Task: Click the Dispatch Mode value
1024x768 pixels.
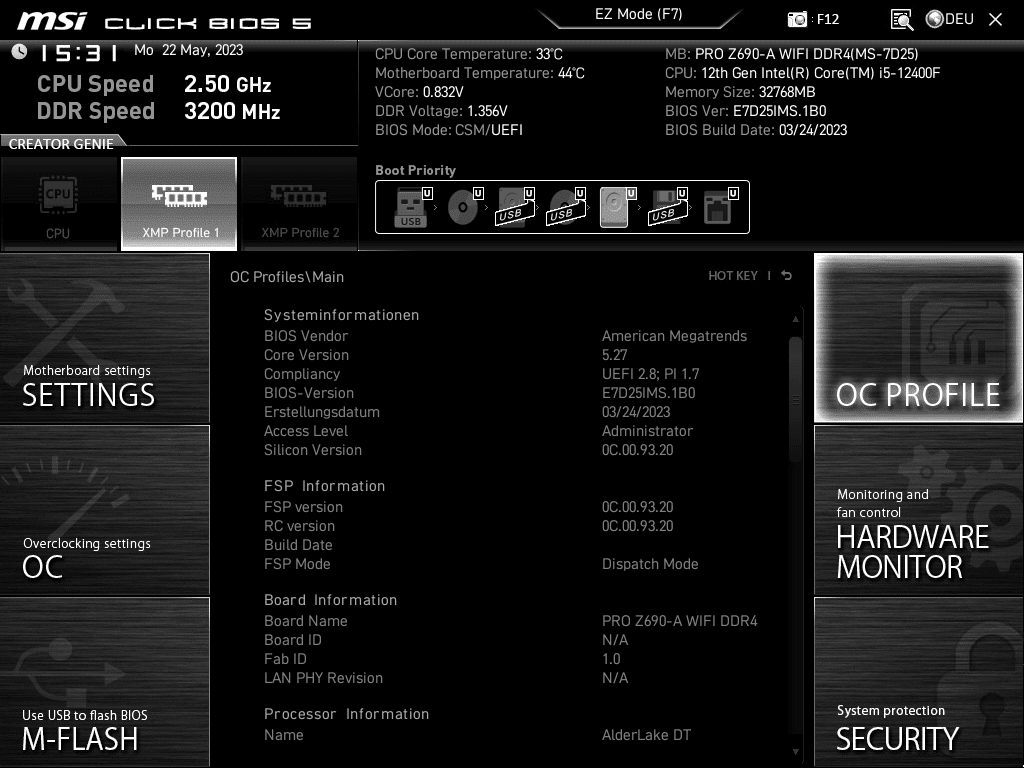Action: point(650,564)
